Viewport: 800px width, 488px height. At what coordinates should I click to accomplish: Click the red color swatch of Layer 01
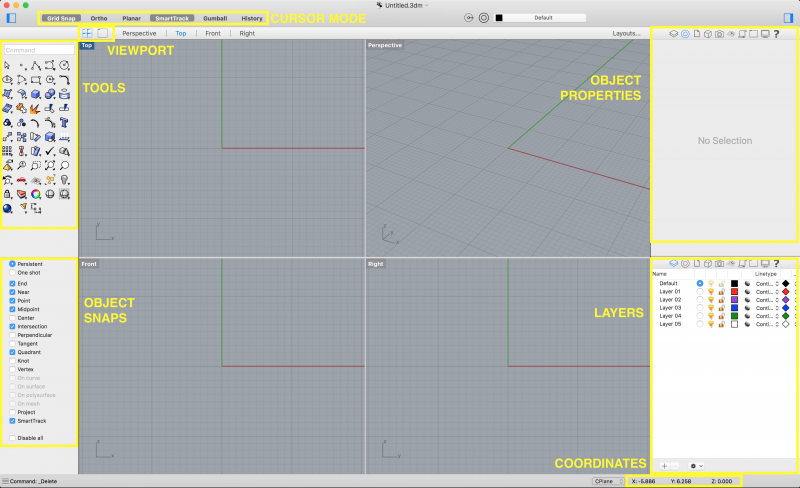(734, 291)
